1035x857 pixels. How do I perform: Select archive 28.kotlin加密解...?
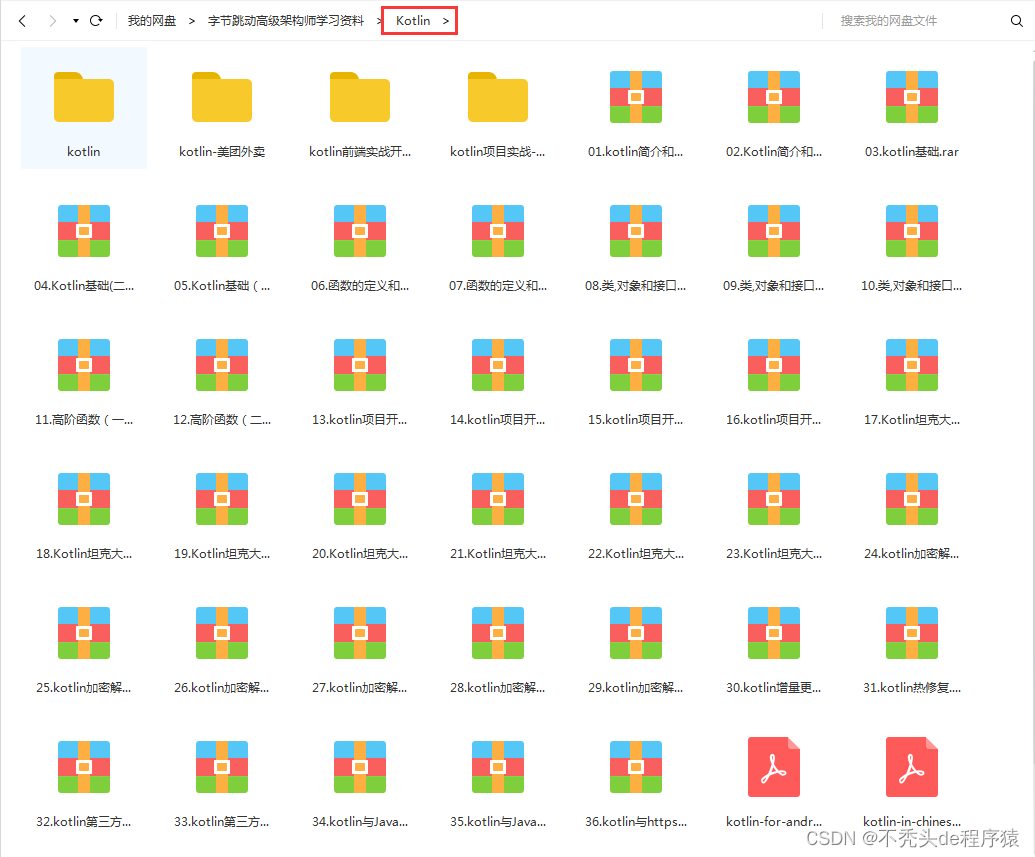498,633
